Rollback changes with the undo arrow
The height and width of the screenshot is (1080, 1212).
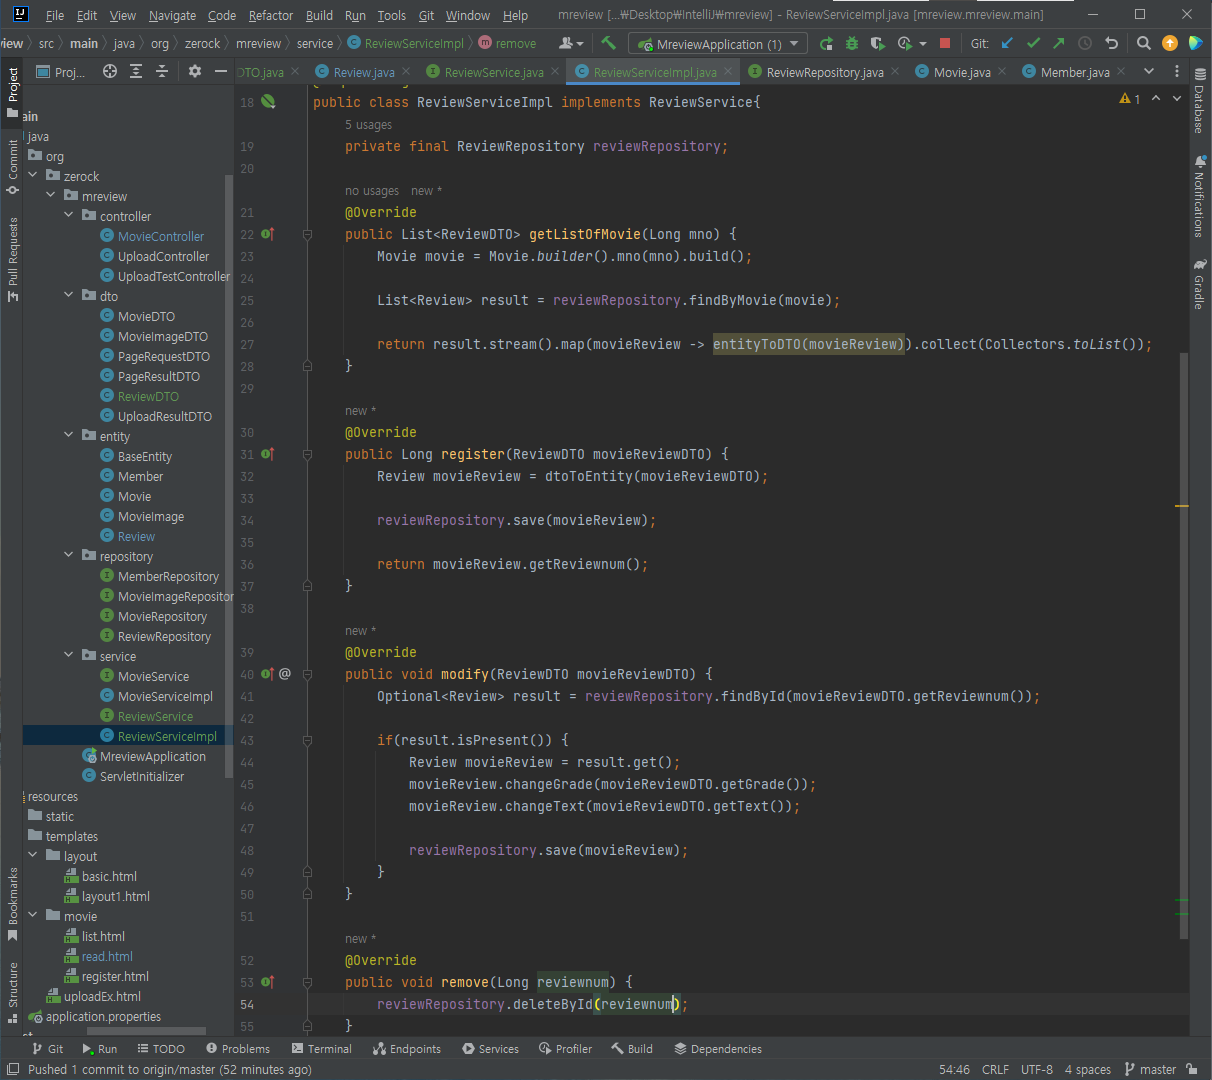pyautogui.click(x=1111, y=43)
